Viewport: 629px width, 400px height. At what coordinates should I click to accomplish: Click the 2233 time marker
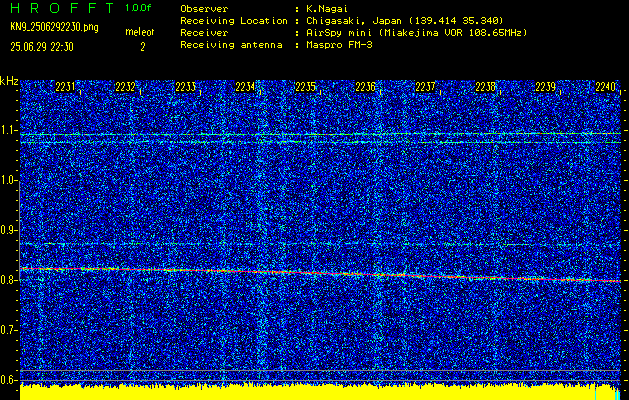pos(185,87)
